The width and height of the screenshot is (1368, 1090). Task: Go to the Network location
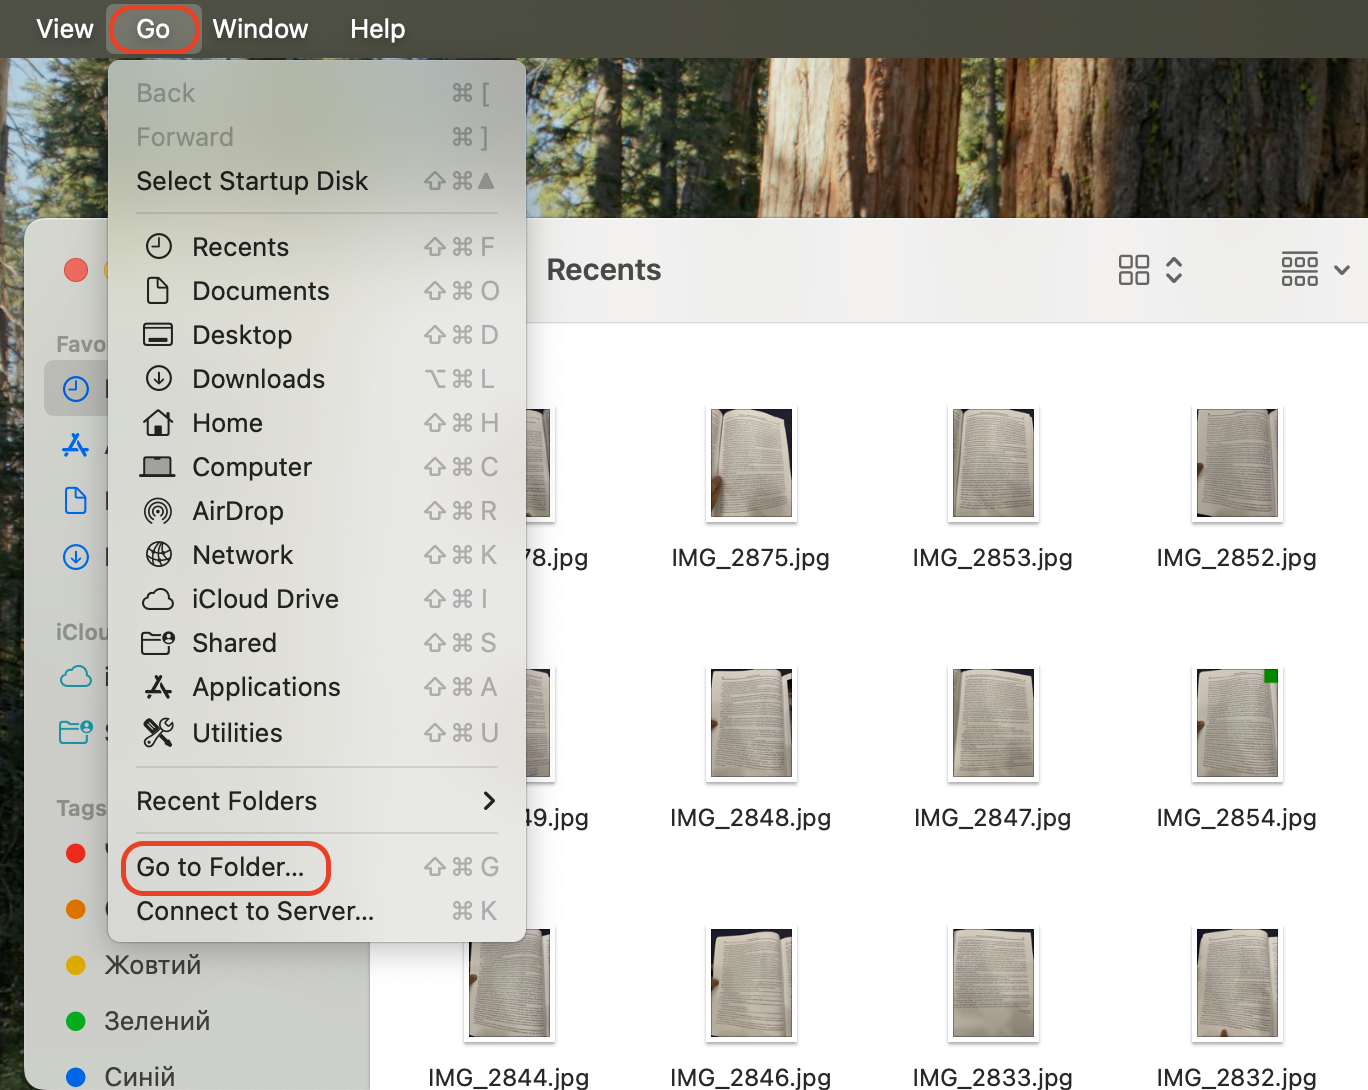point(242,555)
